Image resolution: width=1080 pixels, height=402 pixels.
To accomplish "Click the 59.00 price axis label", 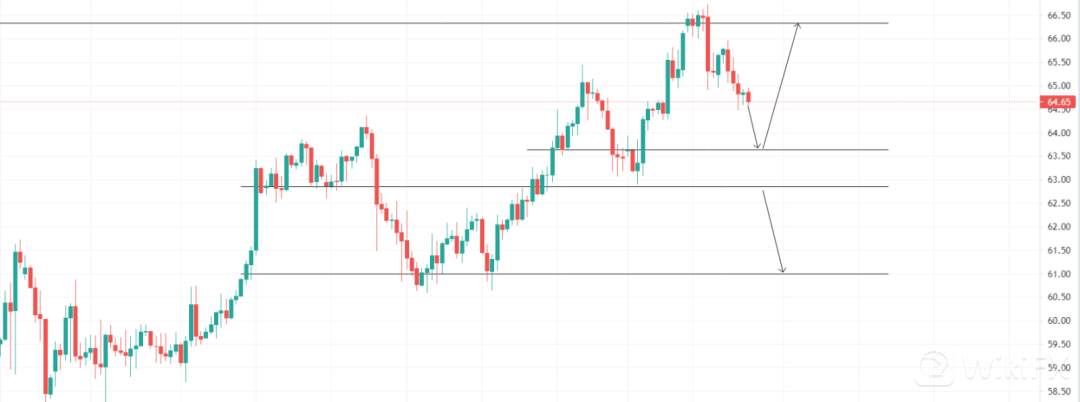I will [x=1060, y=368].
